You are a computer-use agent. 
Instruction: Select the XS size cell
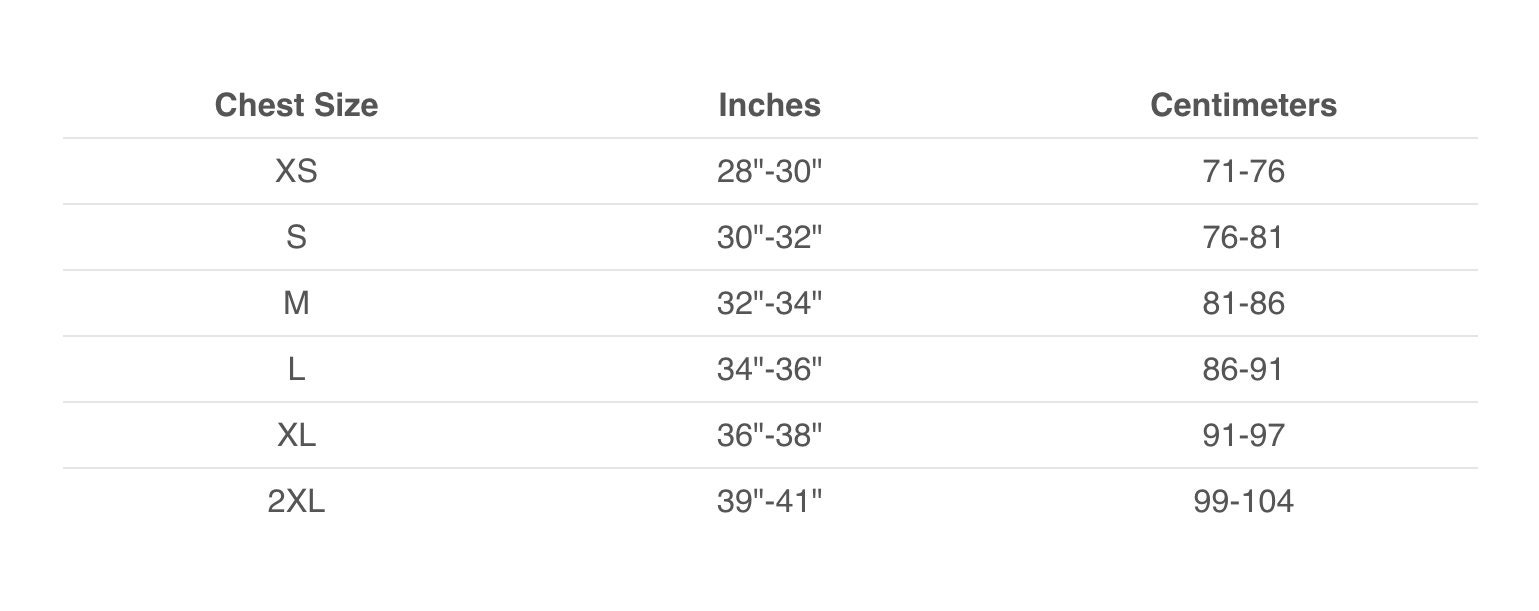296,171
